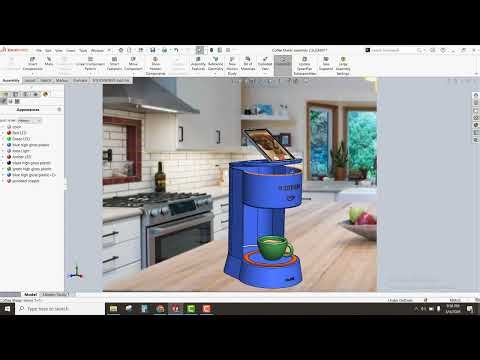Image resolution: width=480 pixels, height=360 pixels.
Task: Switch to the Layout ribbon tab
Action: 30,81
